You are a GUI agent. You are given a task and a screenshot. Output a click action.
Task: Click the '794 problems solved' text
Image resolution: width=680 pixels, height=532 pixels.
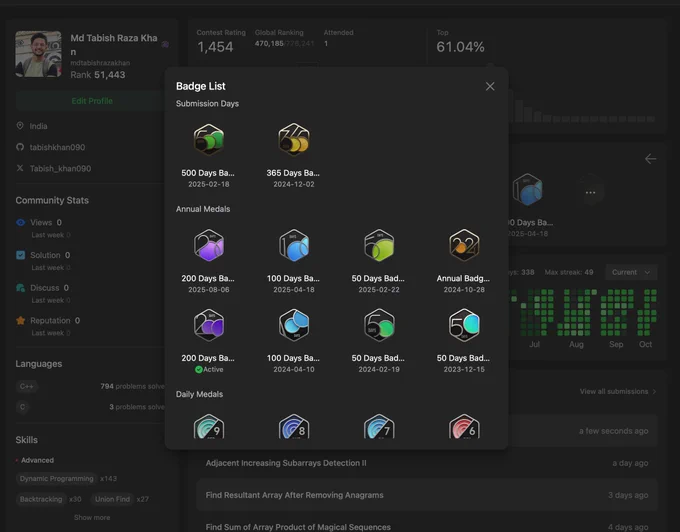pyautogui.click(x=132, y=386)
